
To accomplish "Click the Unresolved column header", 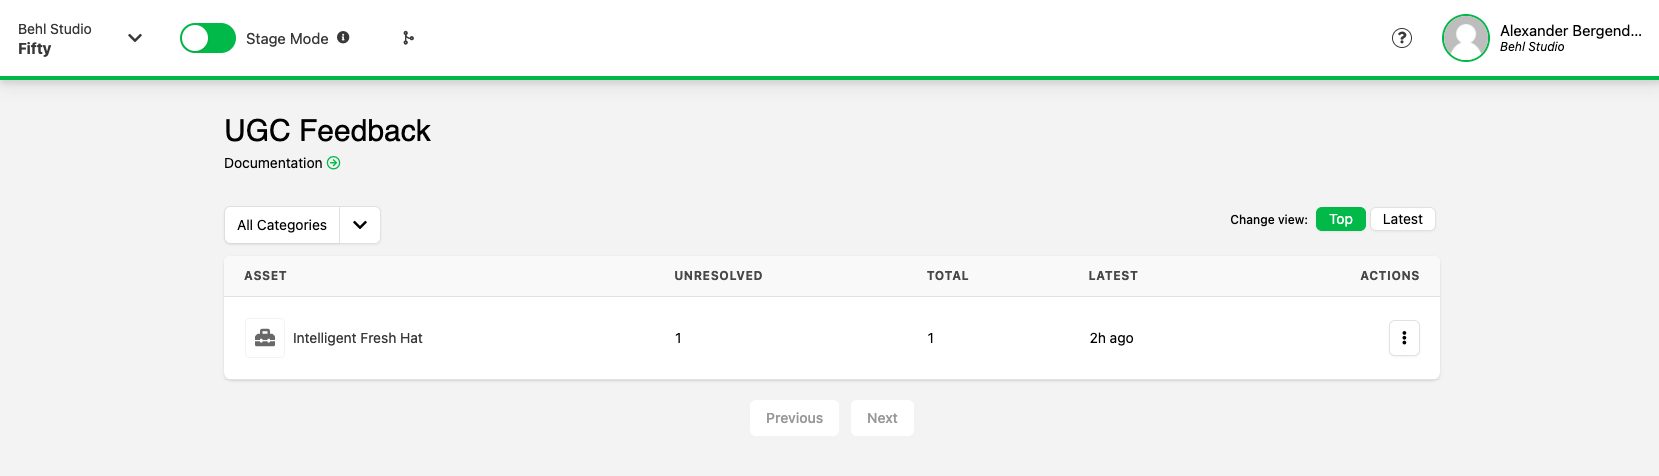I will click(718, 276).
